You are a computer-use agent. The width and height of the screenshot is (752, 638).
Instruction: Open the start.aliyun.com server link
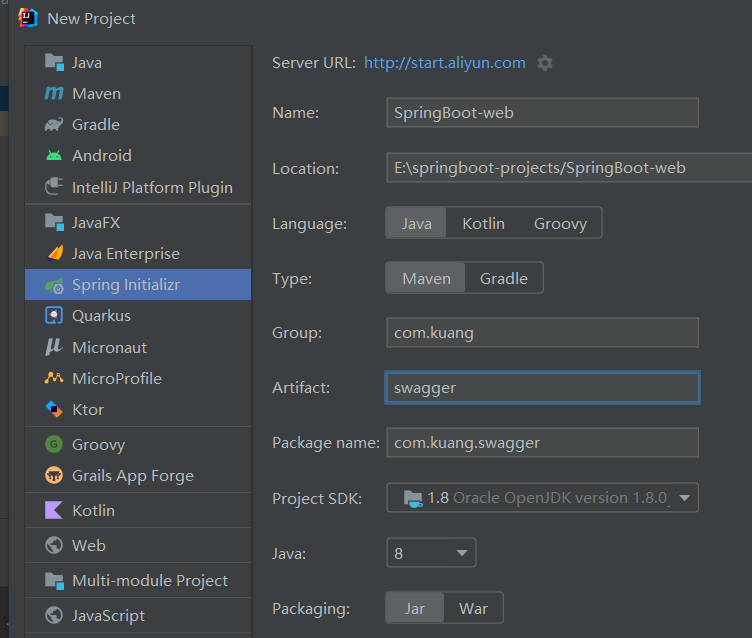445,63
